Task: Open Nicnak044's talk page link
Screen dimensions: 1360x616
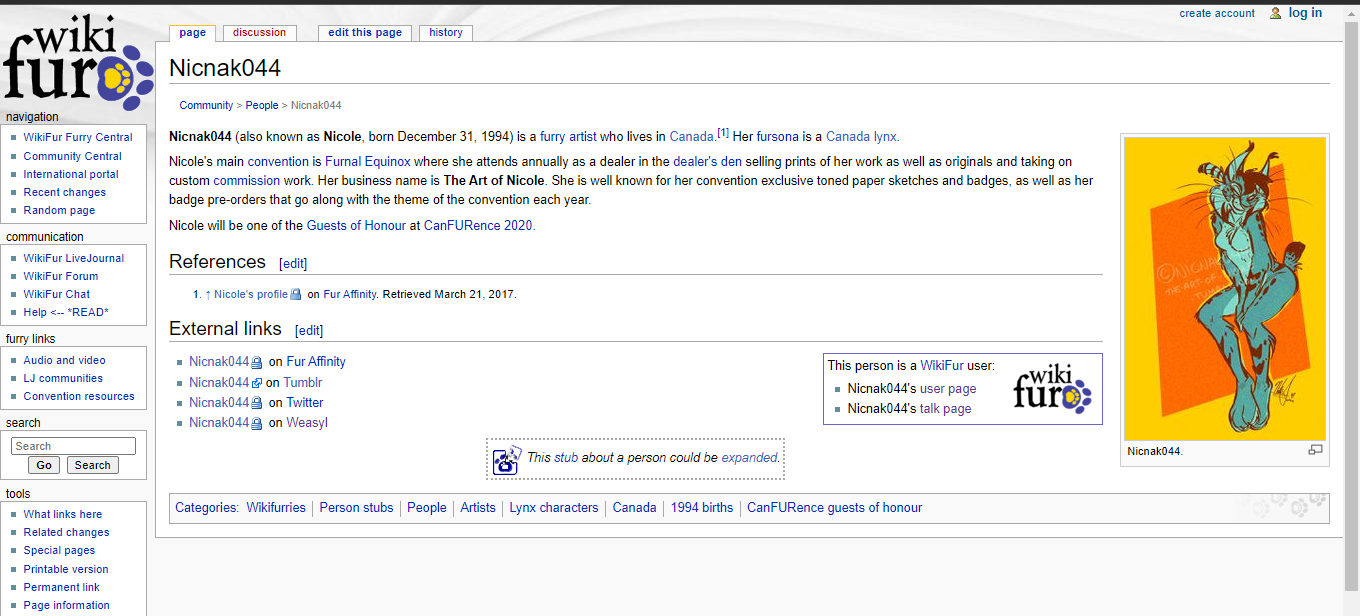Action: tap(945, 409)
